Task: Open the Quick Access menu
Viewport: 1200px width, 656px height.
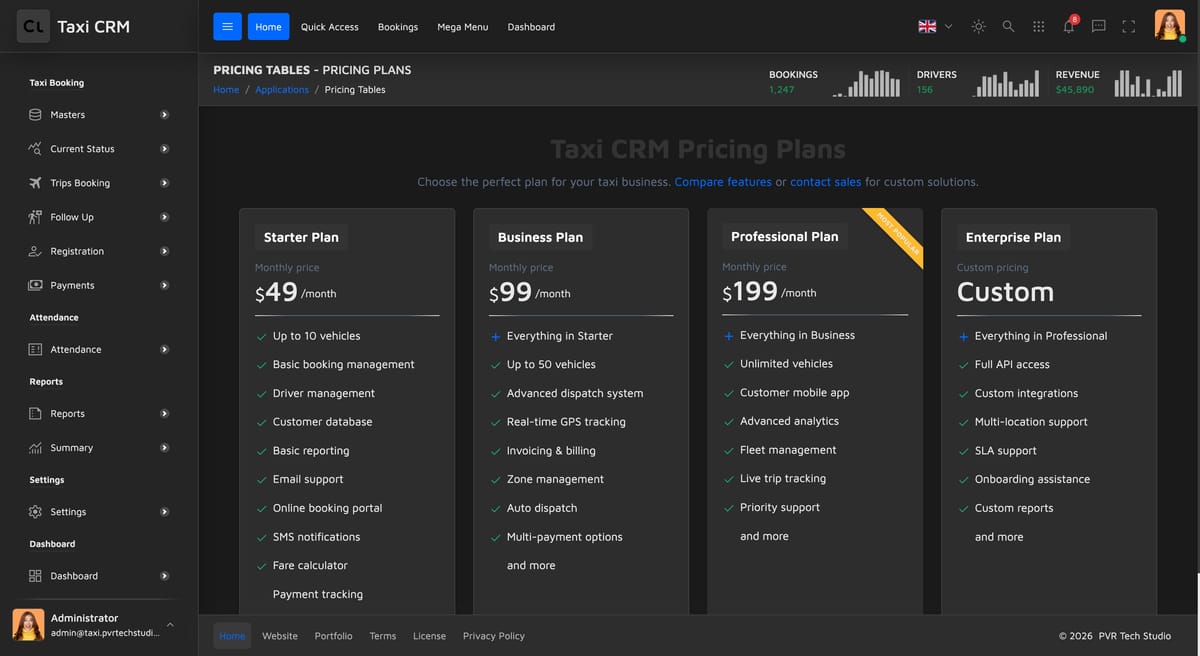Action: [330, 27]
